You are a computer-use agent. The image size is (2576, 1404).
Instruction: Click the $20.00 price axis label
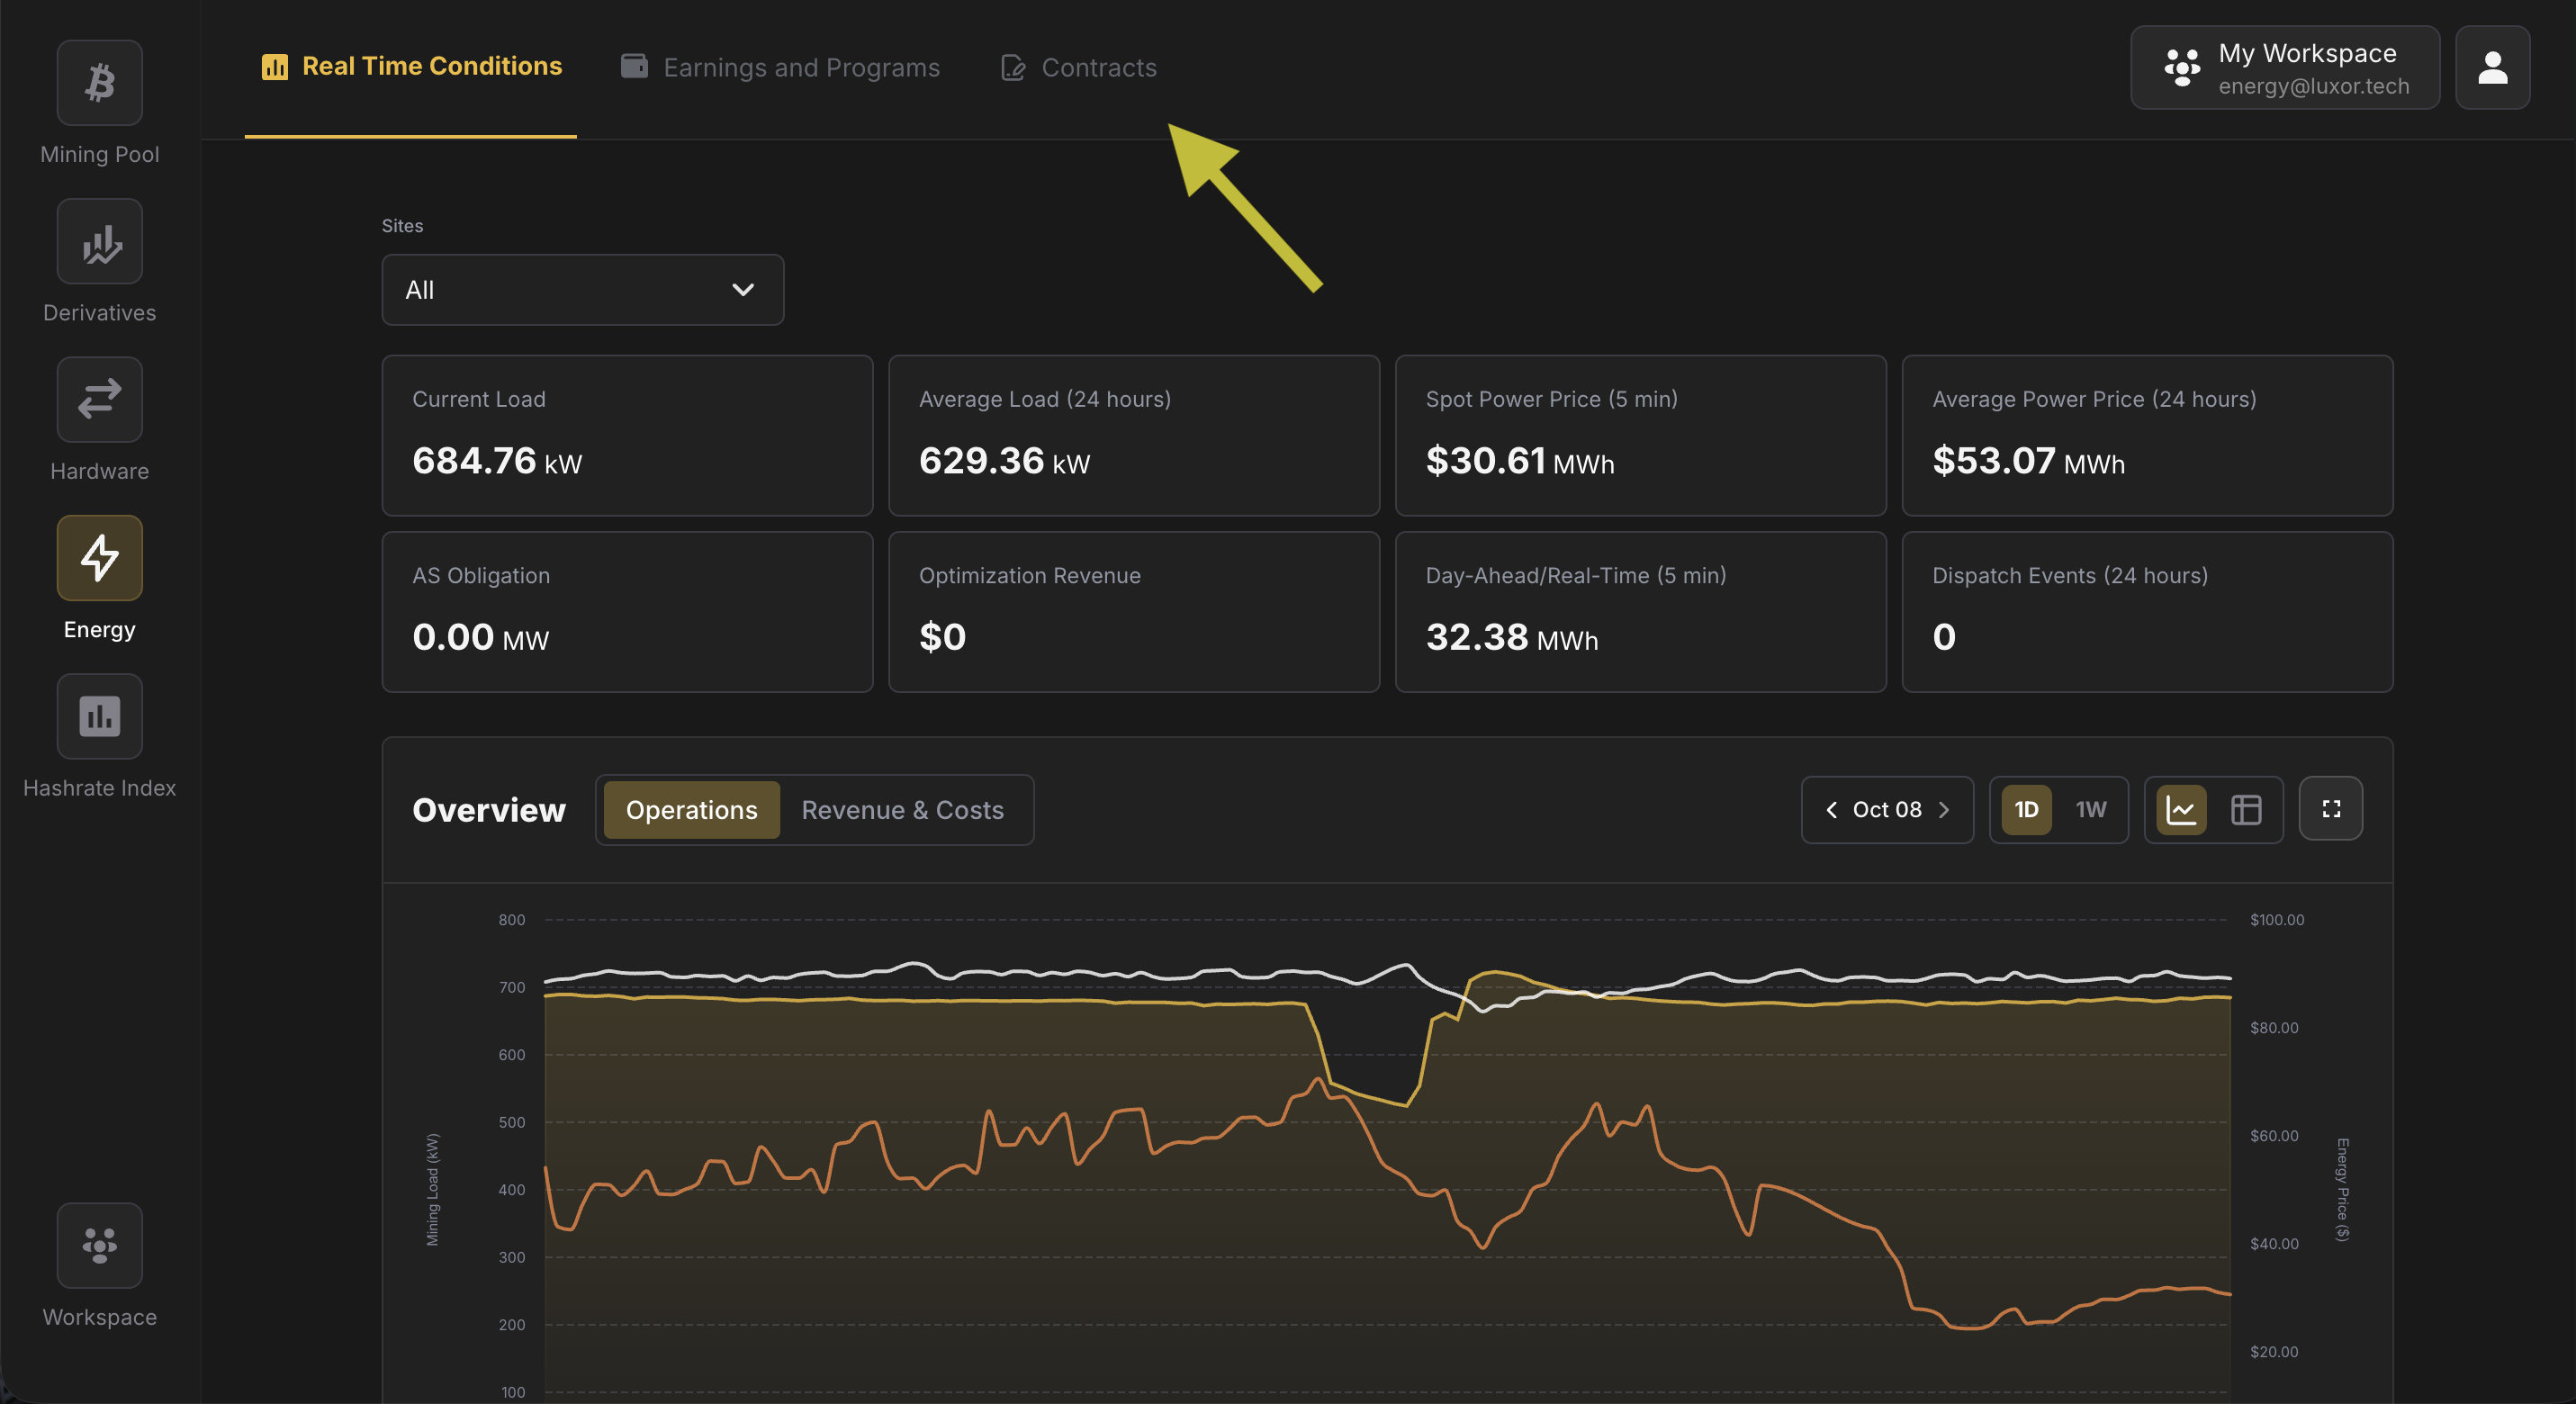pyautogui.click(x=2274, y=1352)
